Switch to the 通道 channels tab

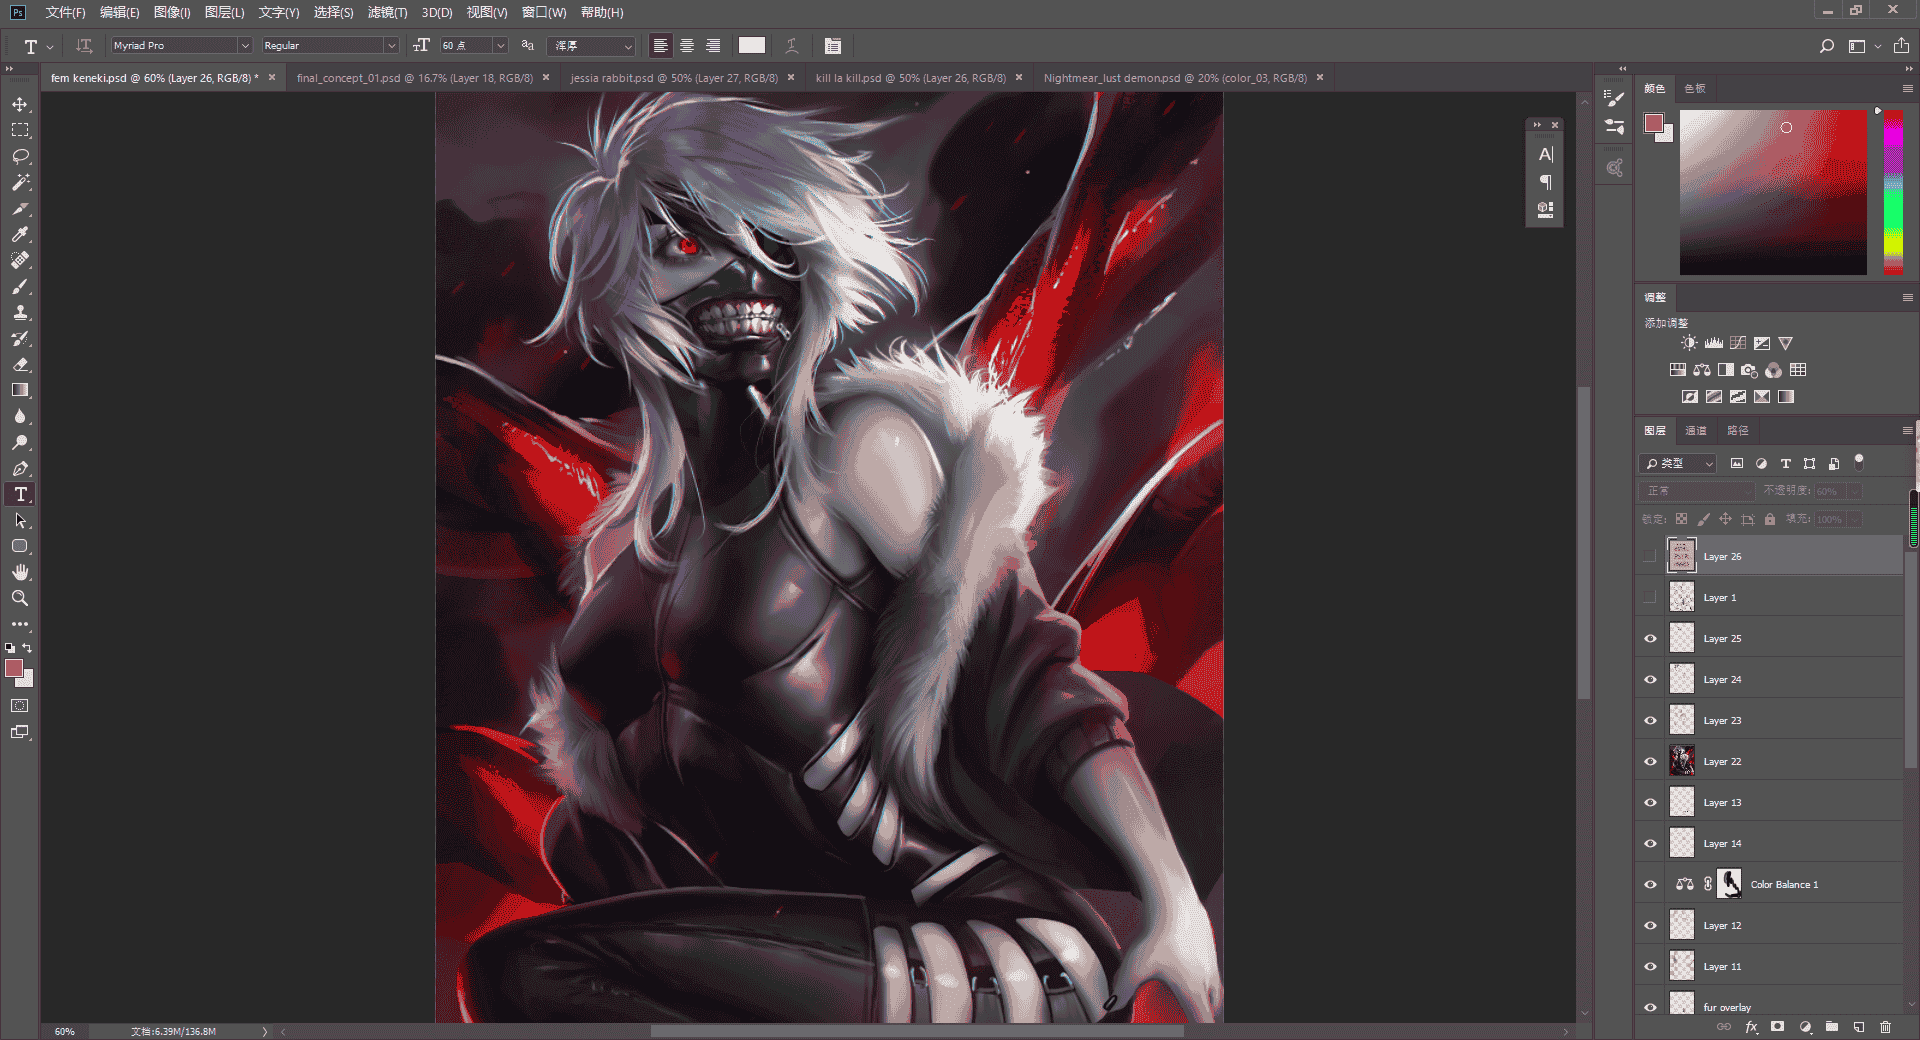pos(1696,430)
